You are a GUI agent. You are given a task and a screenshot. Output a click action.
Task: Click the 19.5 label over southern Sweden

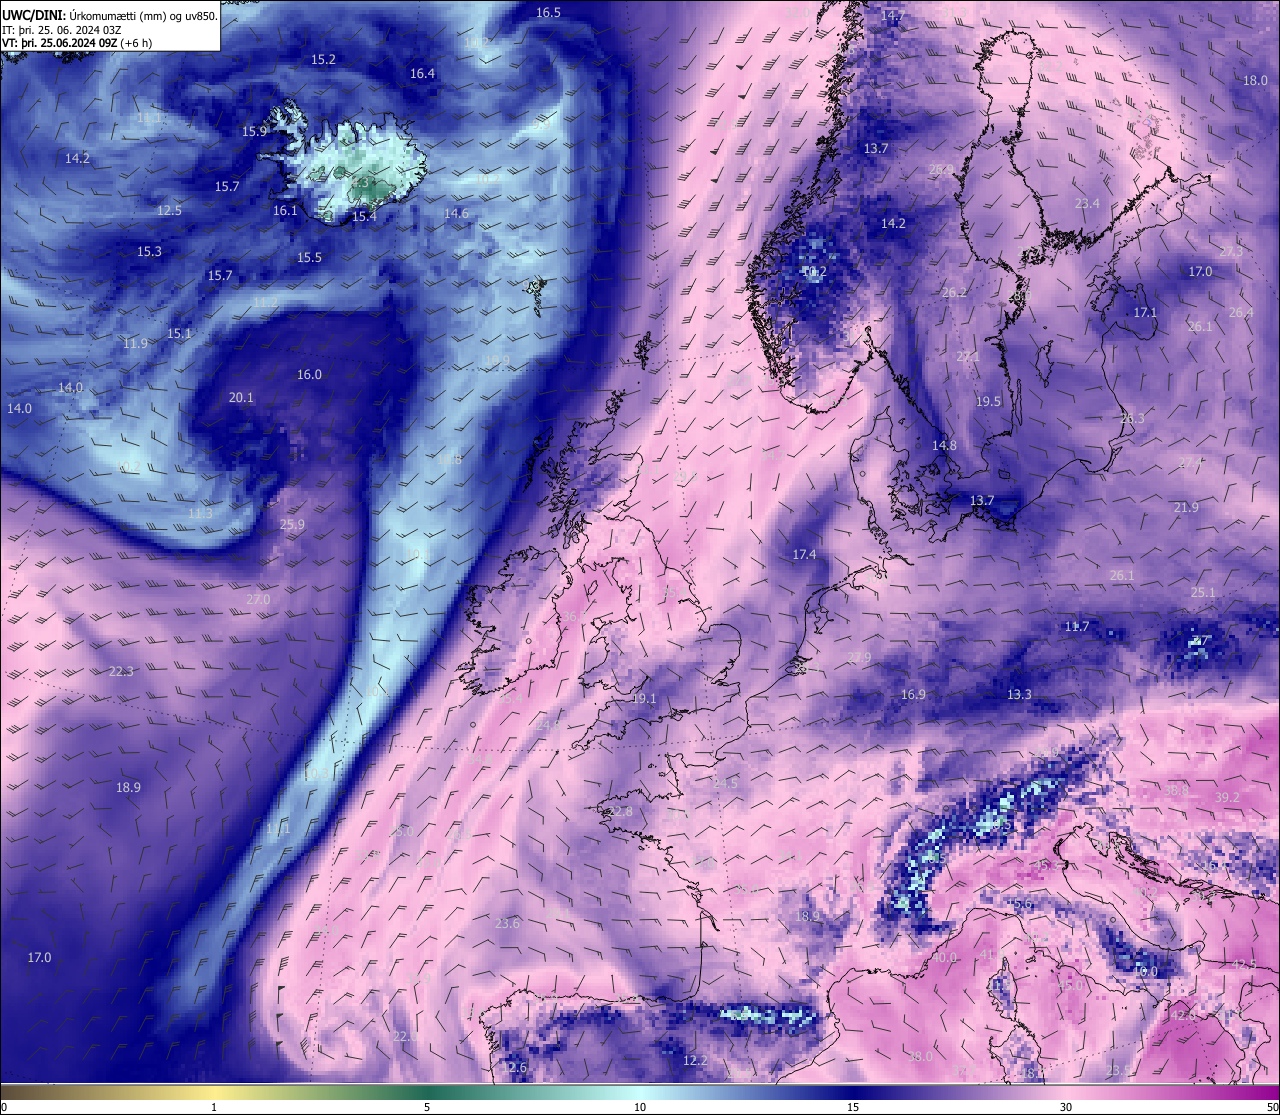pos(988,402)
